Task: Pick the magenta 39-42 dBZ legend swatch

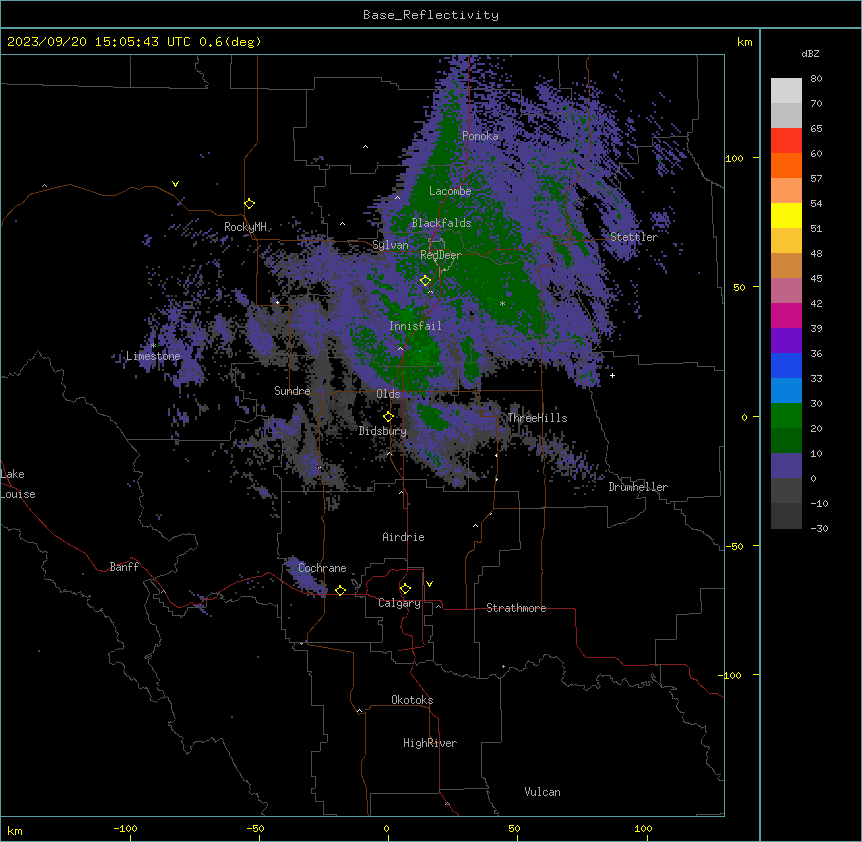Action: click(786, 315)
